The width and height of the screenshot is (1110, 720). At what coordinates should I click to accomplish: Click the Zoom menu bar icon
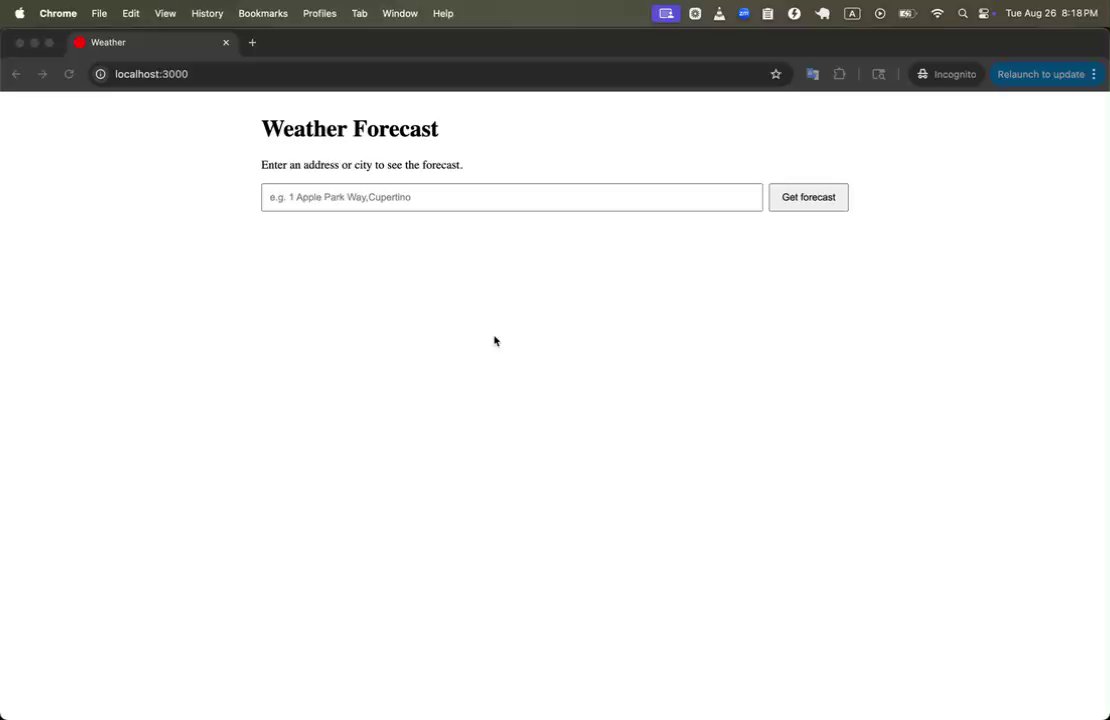(744, 13)
